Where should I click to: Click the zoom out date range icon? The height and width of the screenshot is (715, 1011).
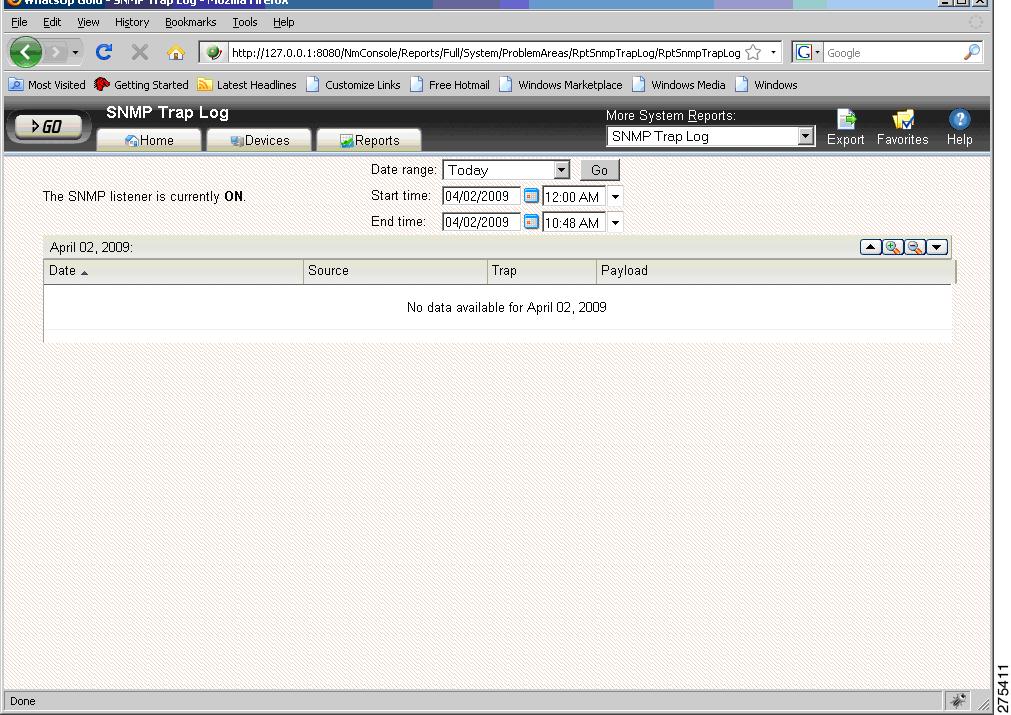pyautogui.click(x=915, y=247)
